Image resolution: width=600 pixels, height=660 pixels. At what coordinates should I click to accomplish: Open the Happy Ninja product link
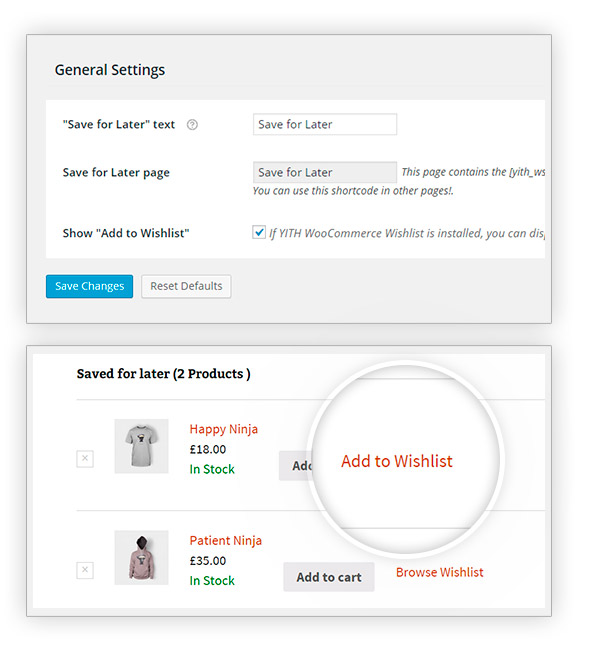pyautogui.click(x=223, y=429)
